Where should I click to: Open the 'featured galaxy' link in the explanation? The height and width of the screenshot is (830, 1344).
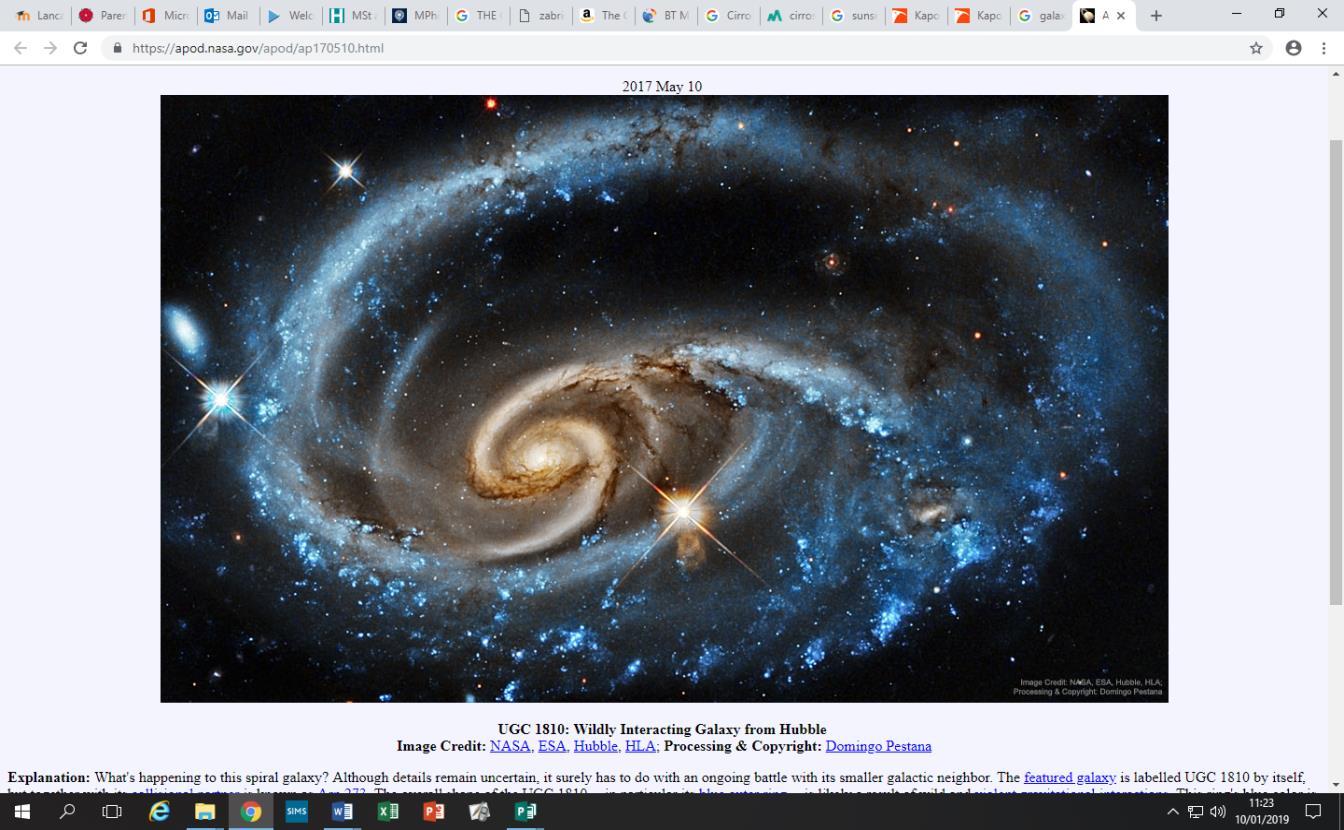pos(1069,777)
